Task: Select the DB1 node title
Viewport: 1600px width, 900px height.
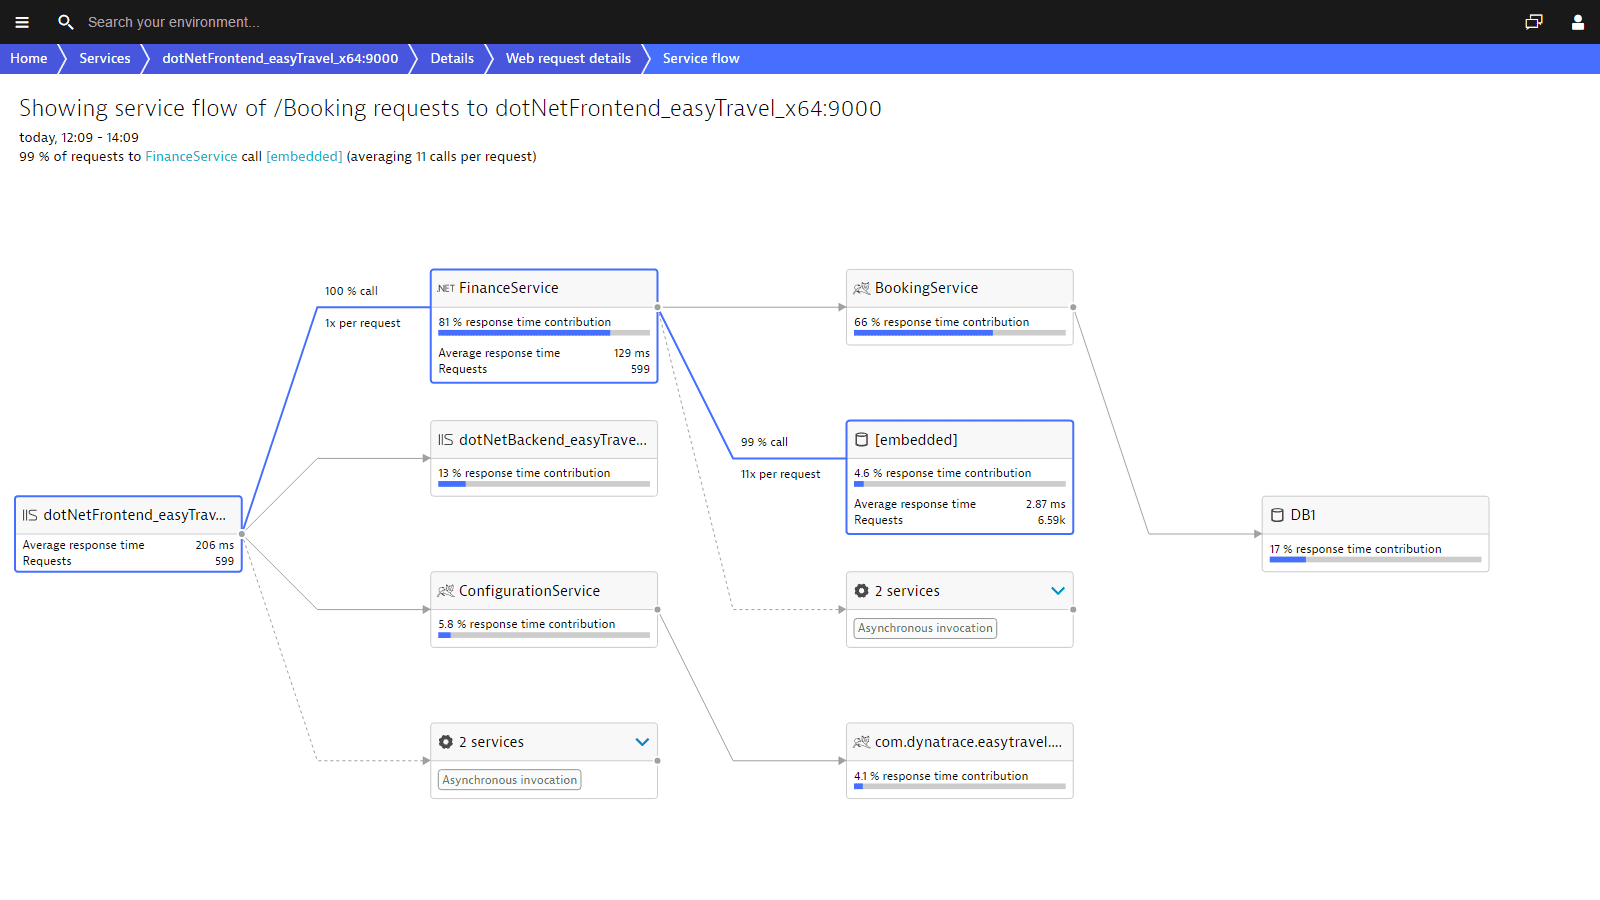Action: click(x=1303, y=515)
